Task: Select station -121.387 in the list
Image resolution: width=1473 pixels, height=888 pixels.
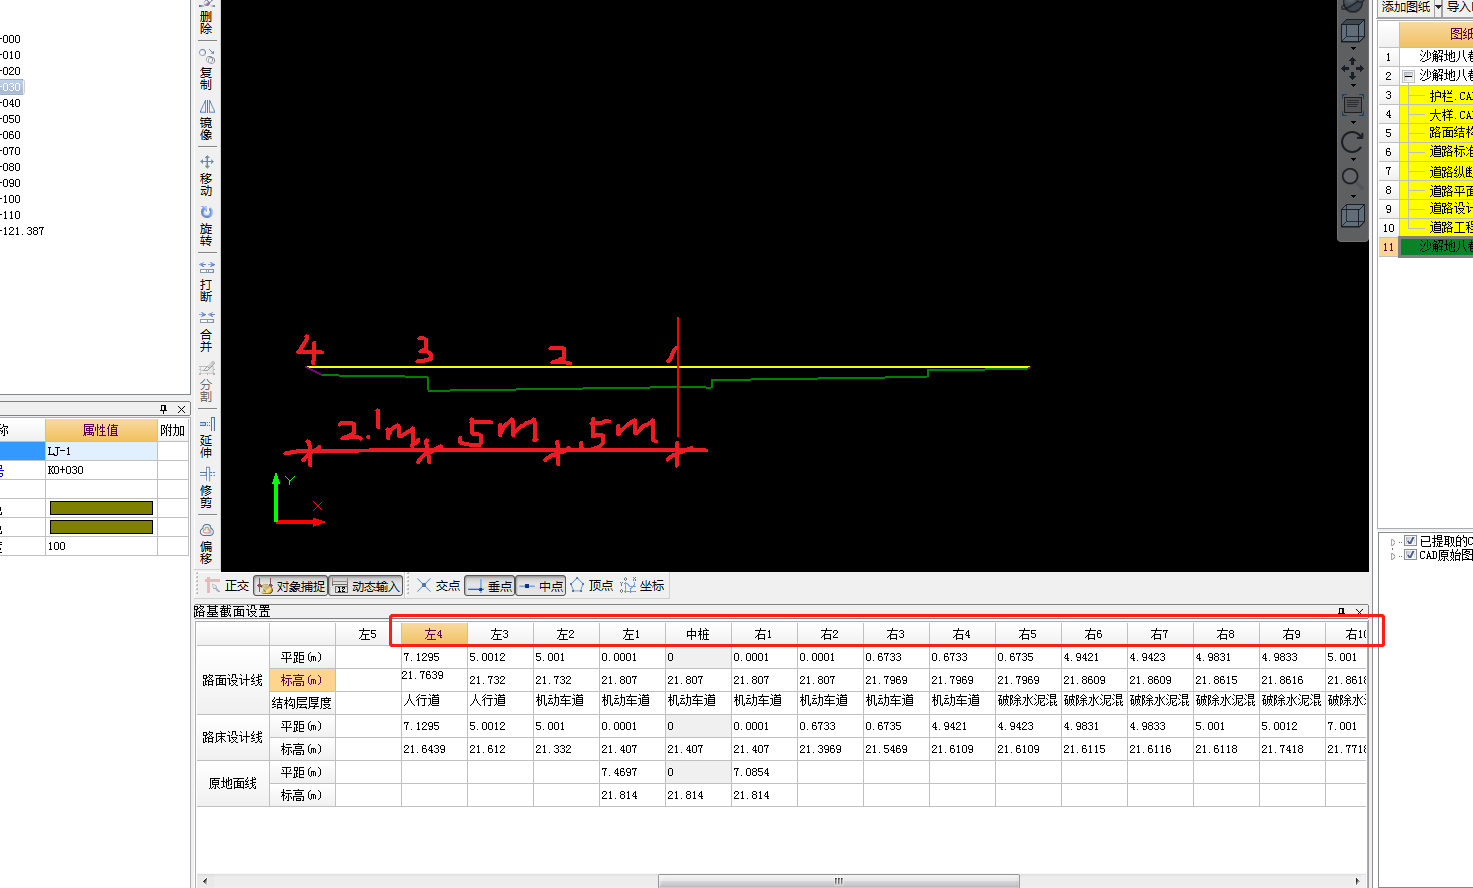Action: (23, 231)
